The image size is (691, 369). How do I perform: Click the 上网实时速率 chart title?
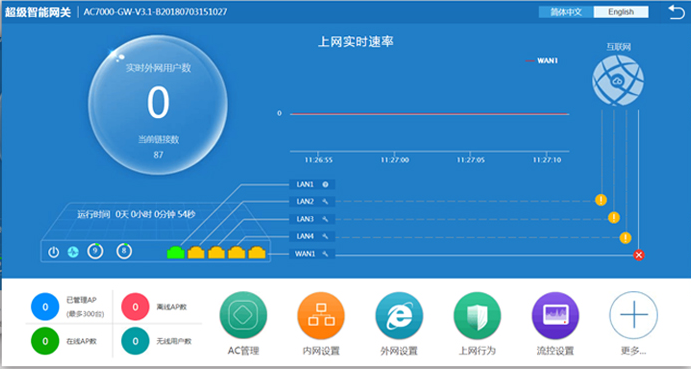(356, 42)
